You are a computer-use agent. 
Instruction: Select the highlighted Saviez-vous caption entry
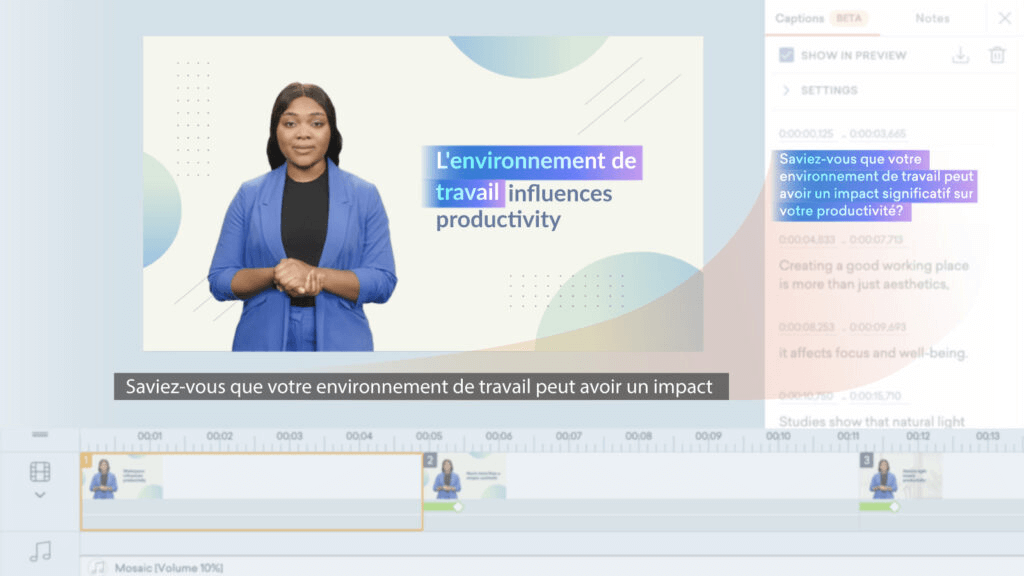(x=875, y=186)
